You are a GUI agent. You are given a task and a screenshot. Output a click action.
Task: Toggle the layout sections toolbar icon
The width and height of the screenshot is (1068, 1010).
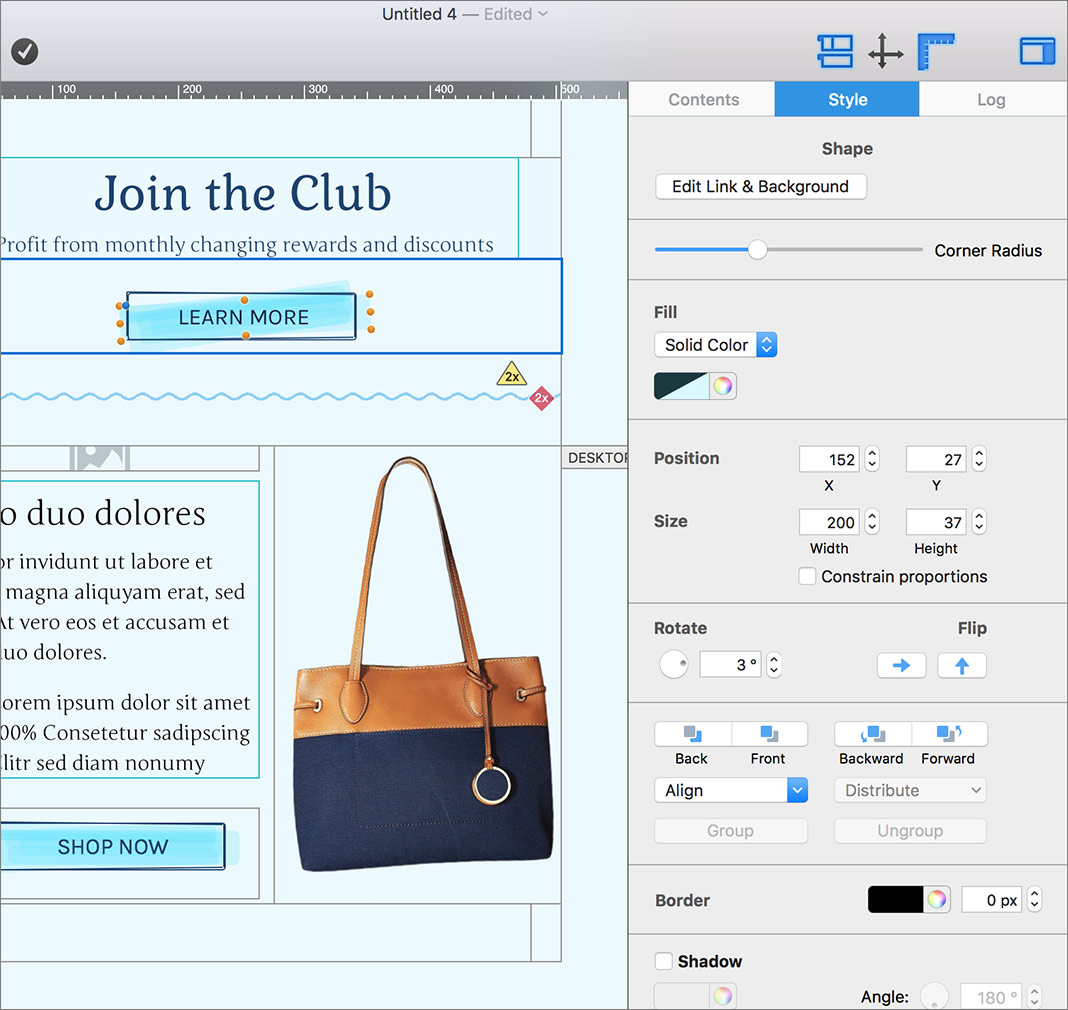click(x=834, y=51)
